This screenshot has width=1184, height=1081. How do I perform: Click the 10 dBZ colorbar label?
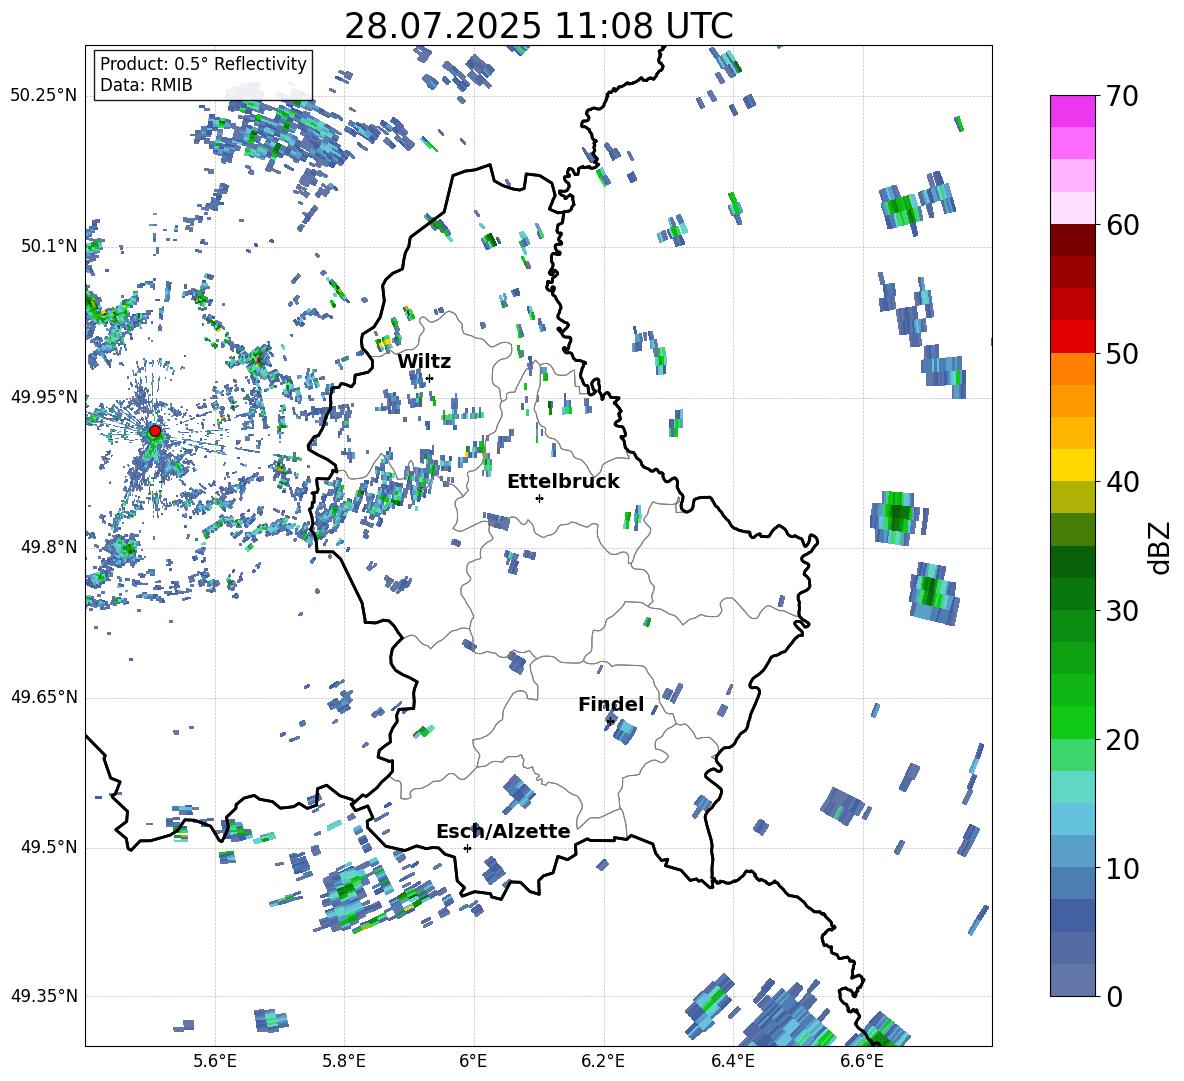click(x=1122, y=868)
